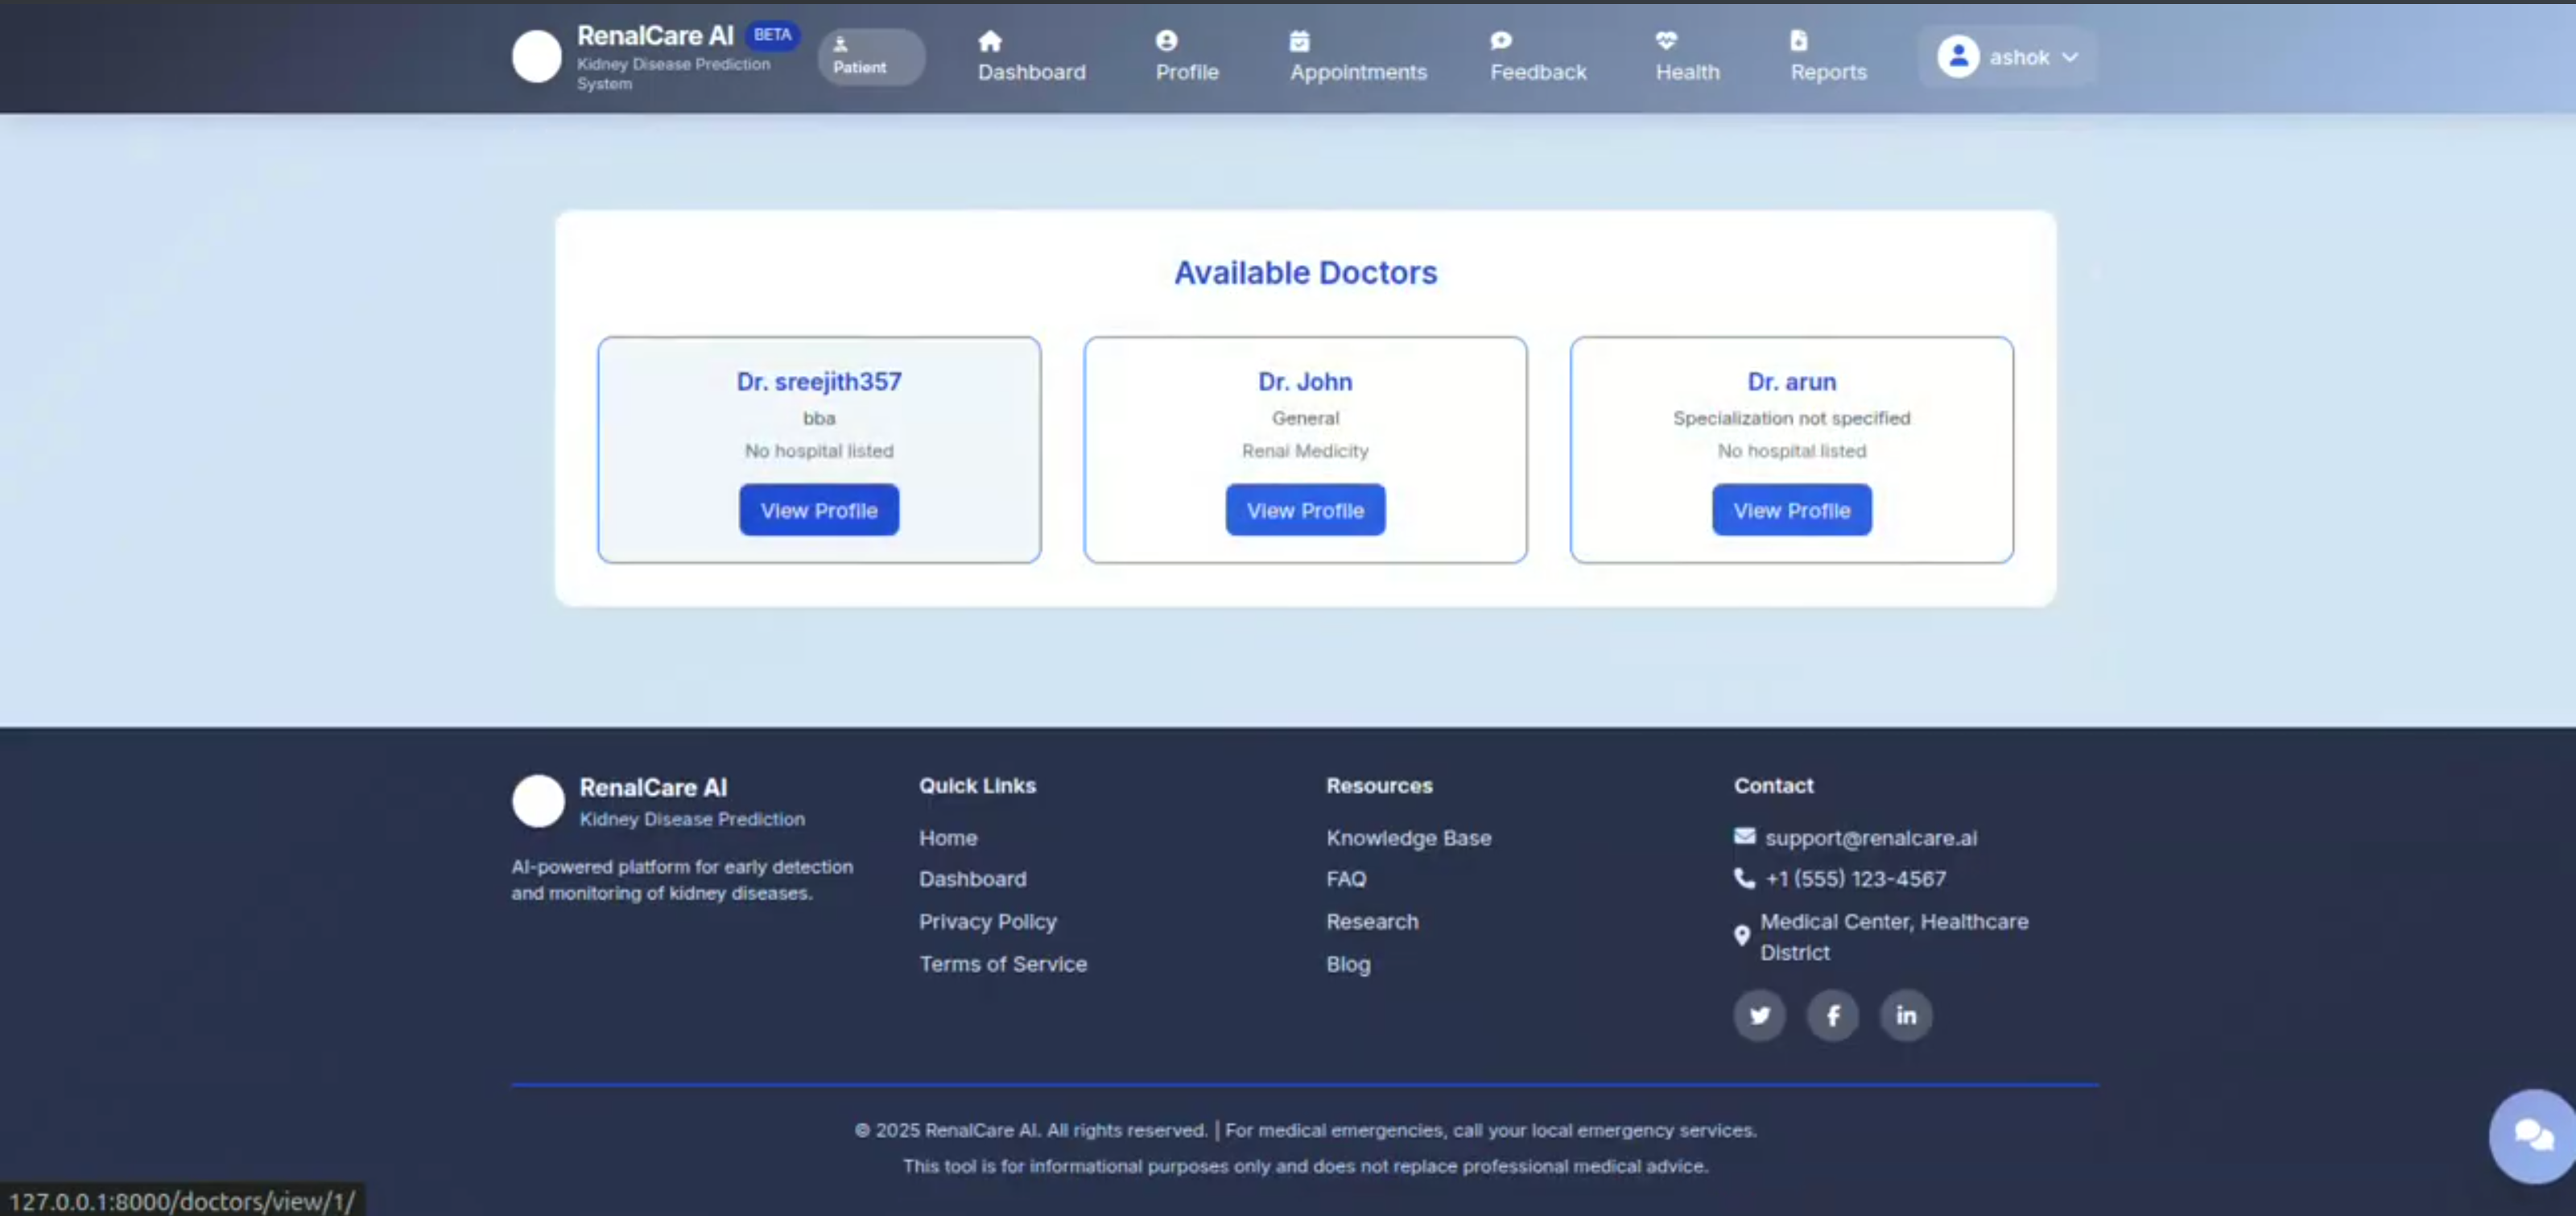The height and width of the screenshot is (1216, 2576).
Task: Click the Patient role badge
Action: [x=871, y=57]
